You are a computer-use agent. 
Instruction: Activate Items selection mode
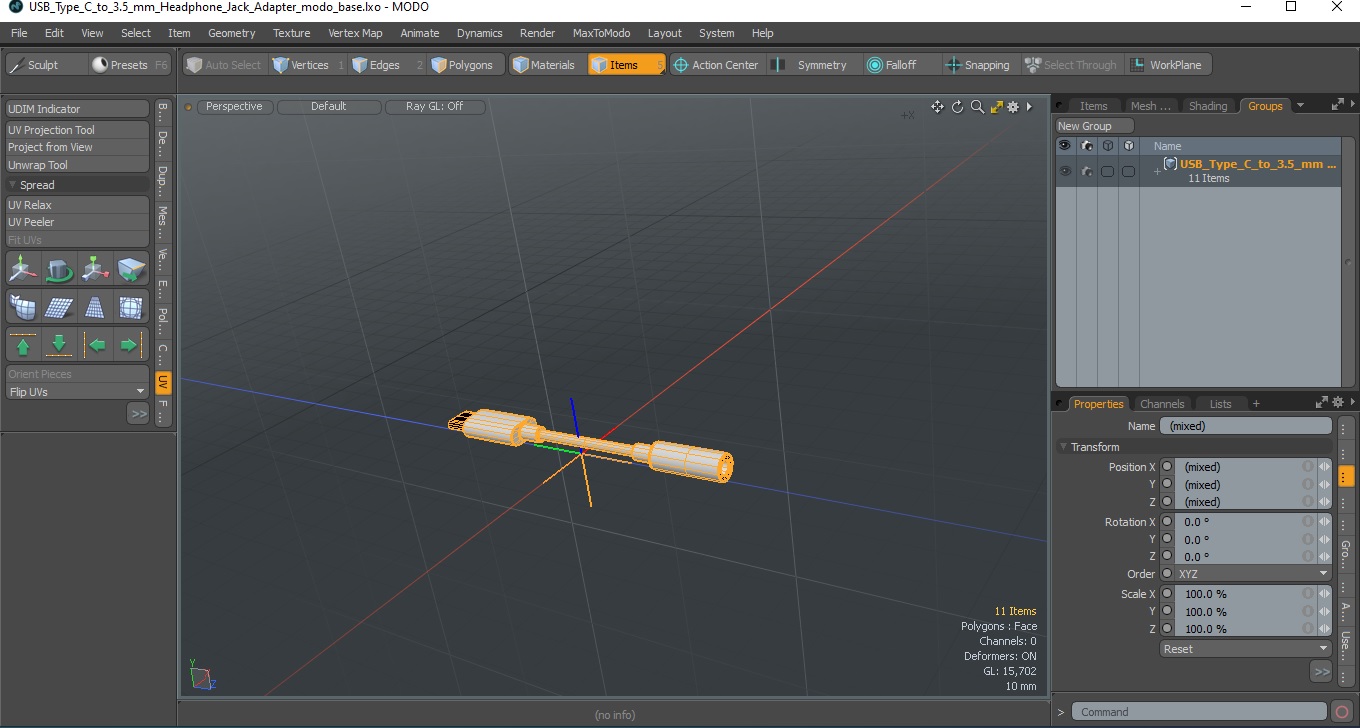point(626,65)
